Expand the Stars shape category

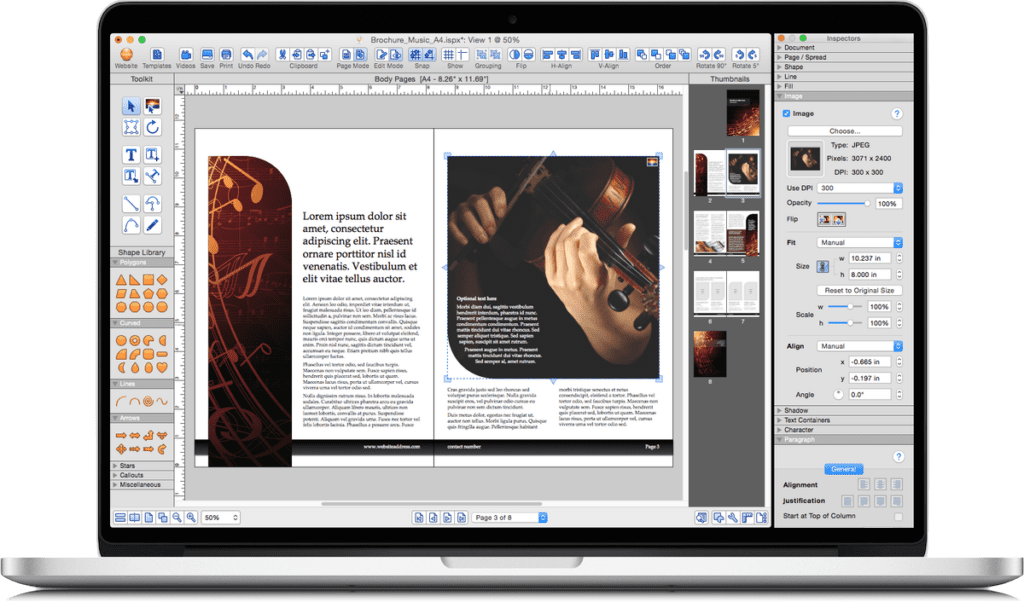[x=127, y=465]
